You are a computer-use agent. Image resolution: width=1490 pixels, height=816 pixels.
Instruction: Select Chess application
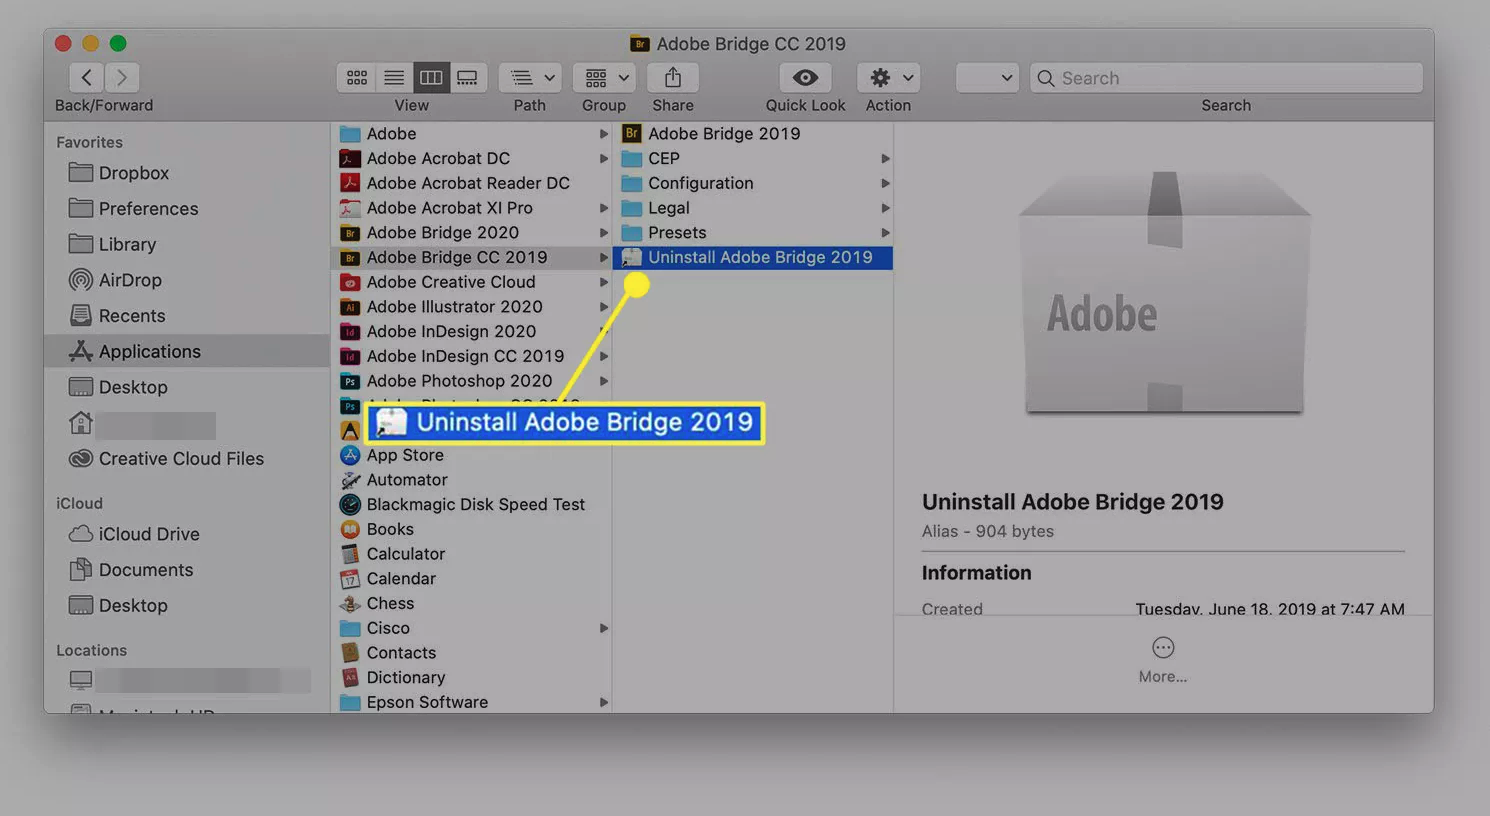(470, 603)
